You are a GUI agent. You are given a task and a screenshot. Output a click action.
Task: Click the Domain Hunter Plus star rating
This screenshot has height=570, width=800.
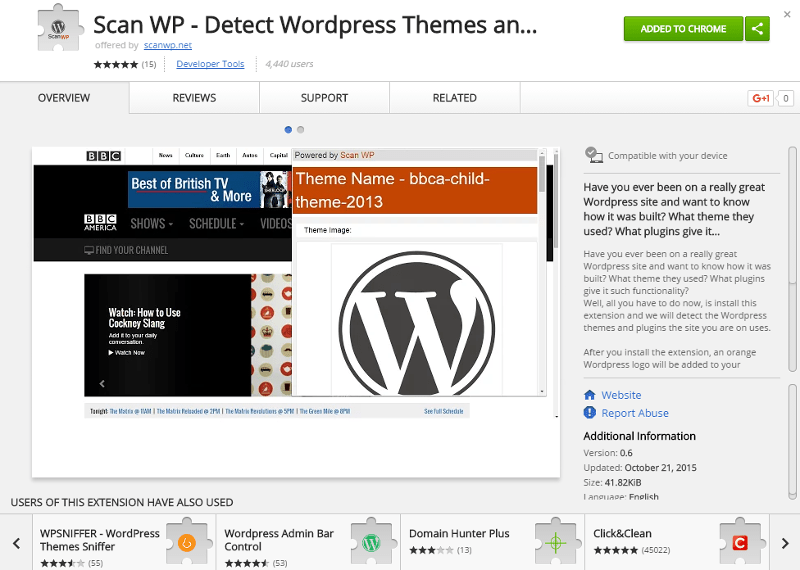[x=431, y=550]
